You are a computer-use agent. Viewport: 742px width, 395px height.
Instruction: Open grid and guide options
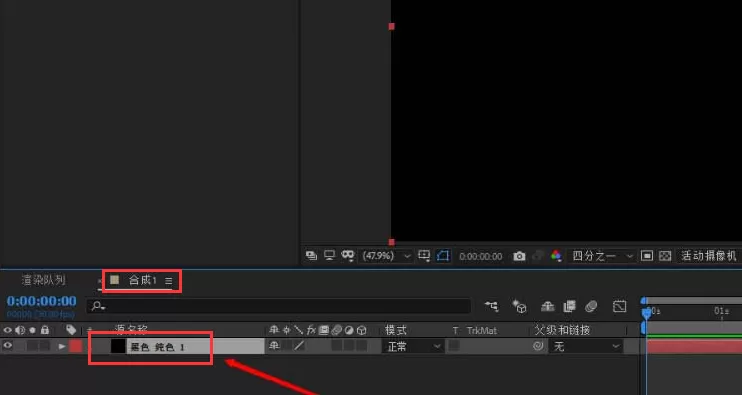point(424,256)
